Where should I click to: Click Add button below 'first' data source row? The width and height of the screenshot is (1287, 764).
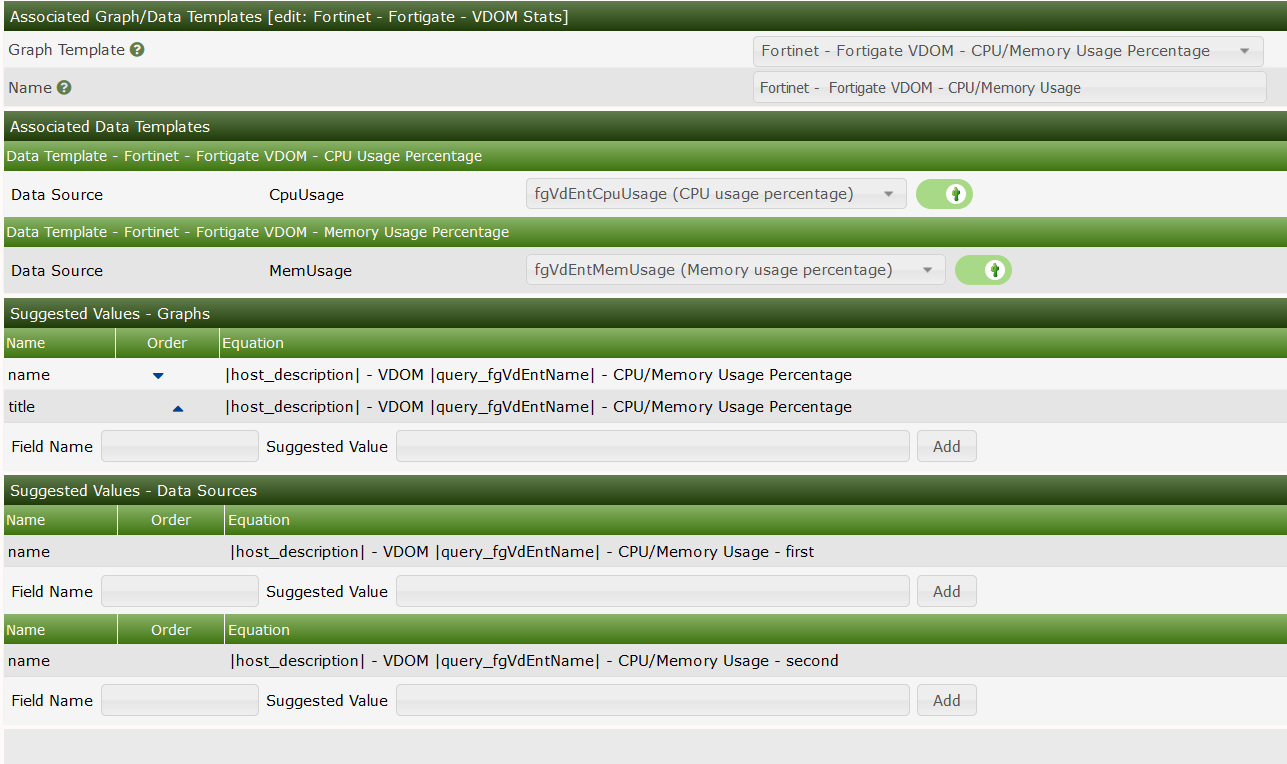pyautogui.click(x=947, y=592)
